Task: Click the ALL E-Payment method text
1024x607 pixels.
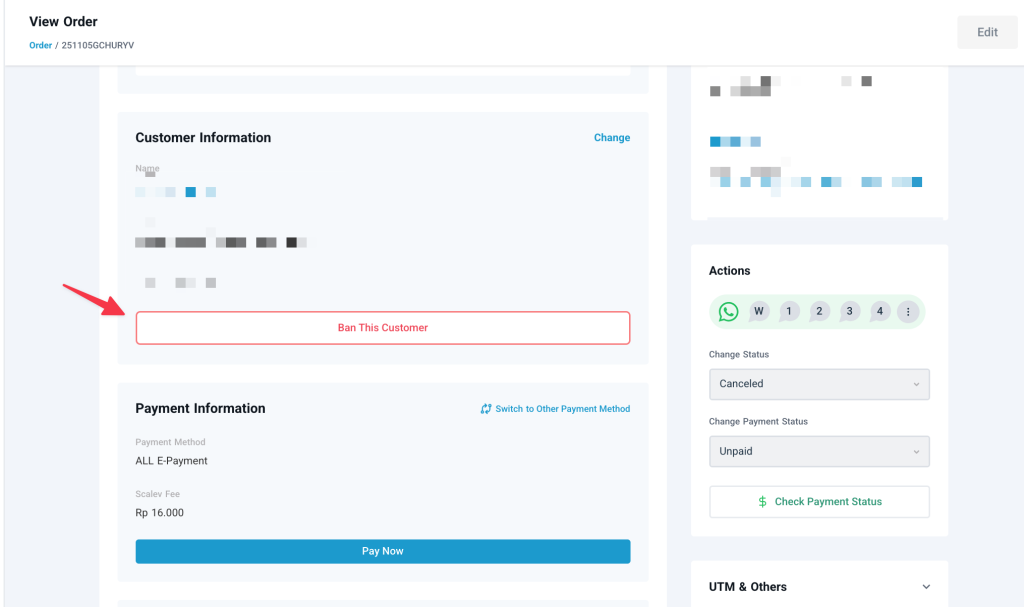Action: click(171, 461)
